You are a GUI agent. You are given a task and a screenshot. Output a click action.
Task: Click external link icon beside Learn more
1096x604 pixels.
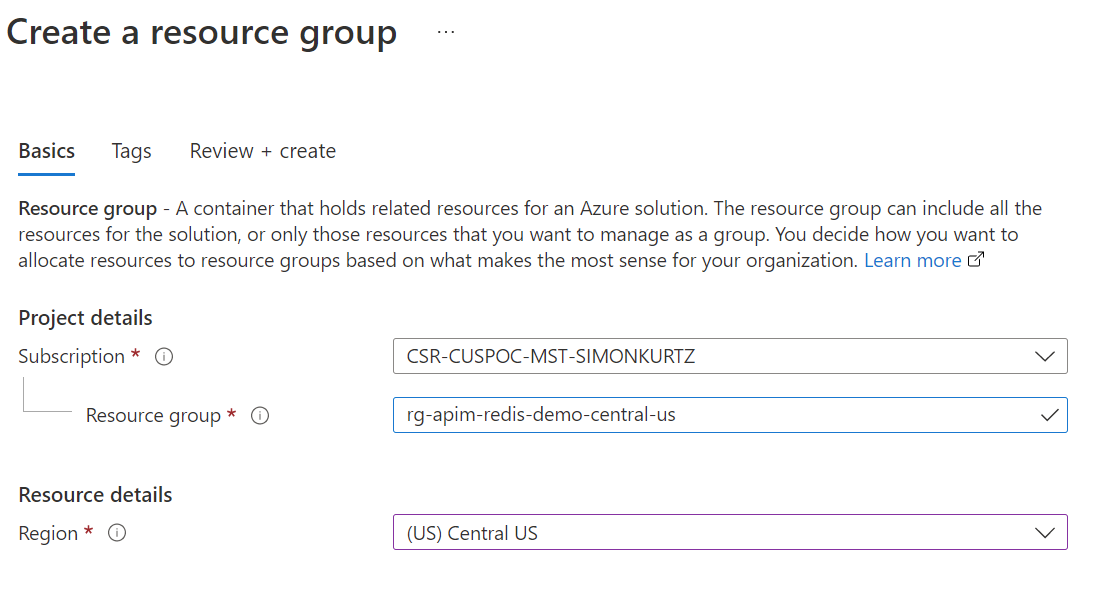click(977, 261)
